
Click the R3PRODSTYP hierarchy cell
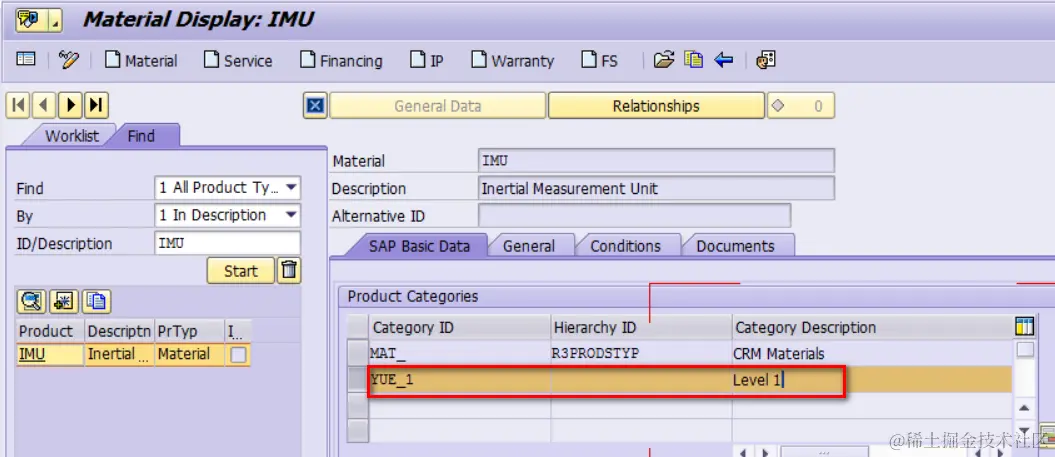point(641,353)
